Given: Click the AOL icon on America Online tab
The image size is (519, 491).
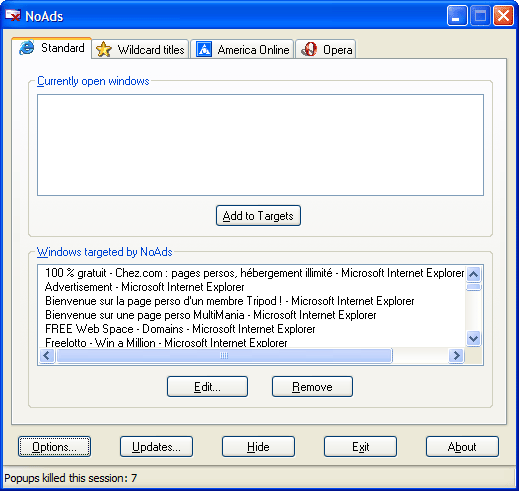Looking at the screenshot, I should (204, 49).
